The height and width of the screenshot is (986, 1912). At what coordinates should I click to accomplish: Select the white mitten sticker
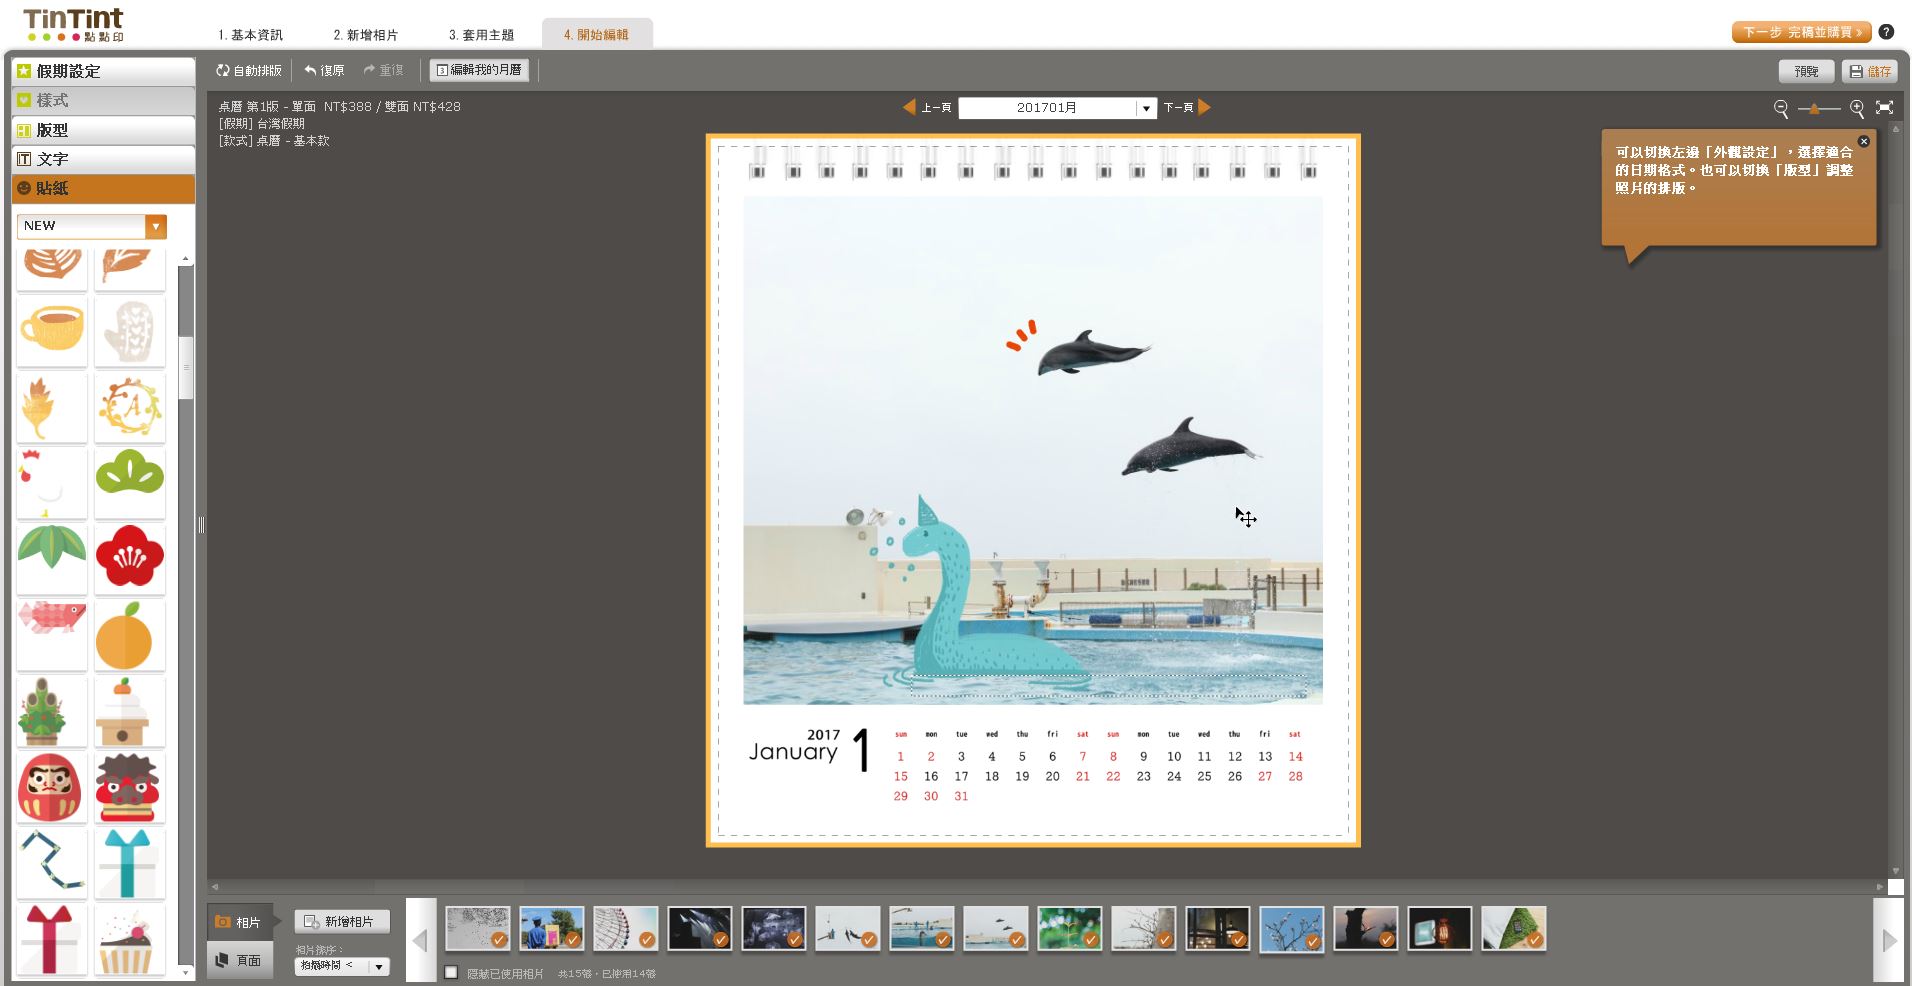[x=130, y=331]
